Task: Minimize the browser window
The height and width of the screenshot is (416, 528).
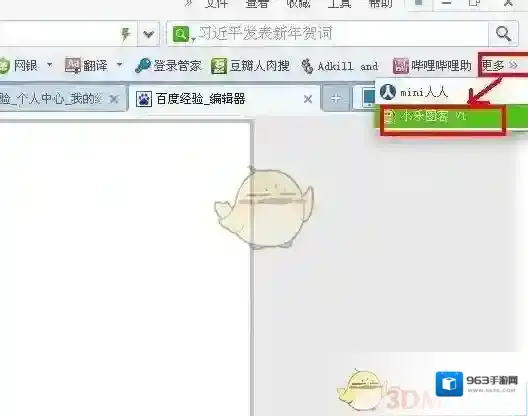Action: (x=447, y=3)
